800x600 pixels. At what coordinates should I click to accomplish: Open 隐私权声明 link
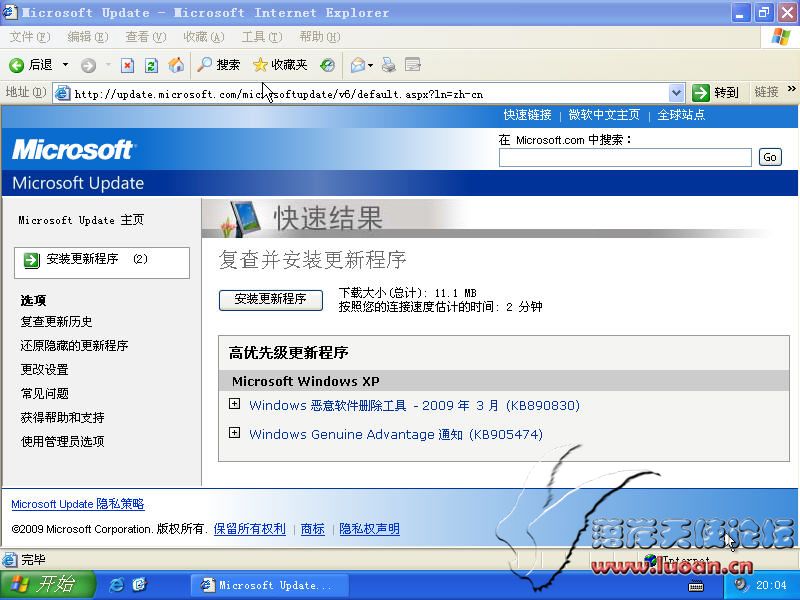pyautogui.click(x=369, y=529)
